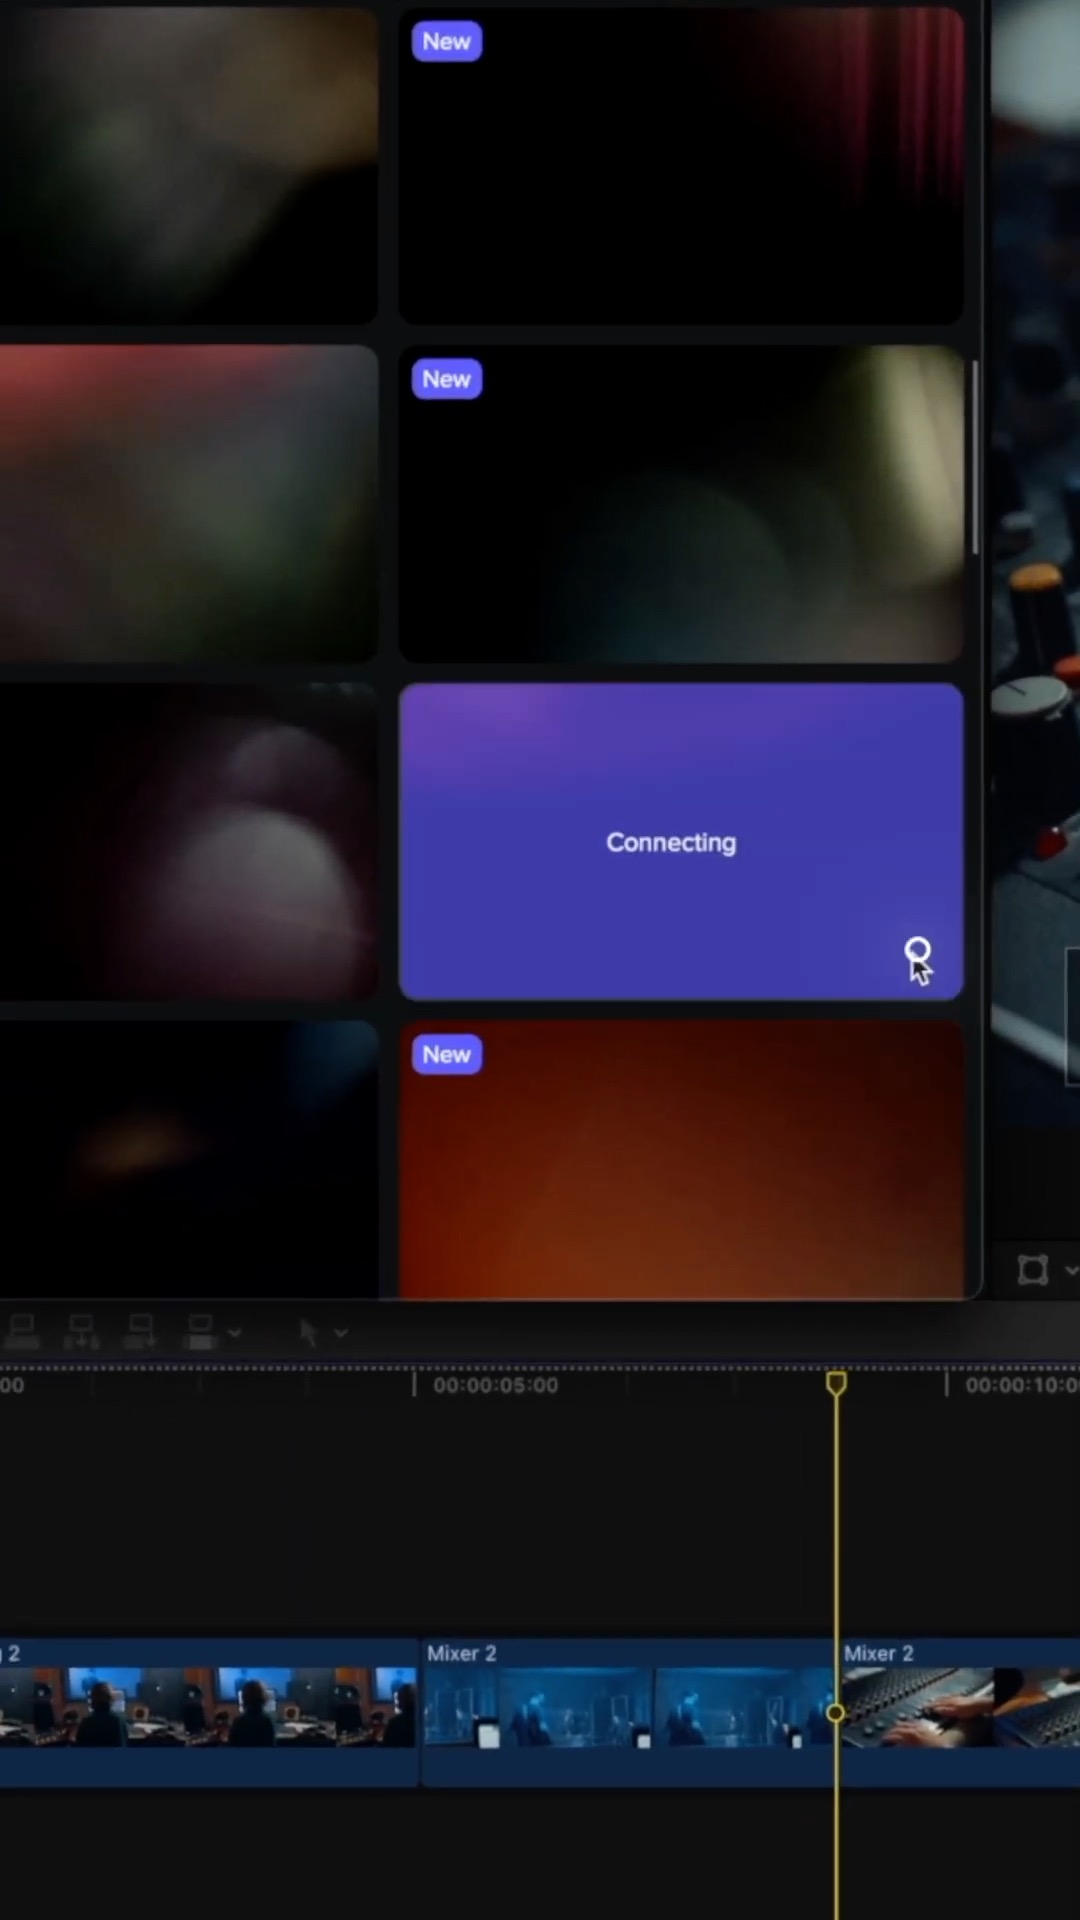
Task: Click the Overwrite clip edit icon
Action: (201, 1331)
